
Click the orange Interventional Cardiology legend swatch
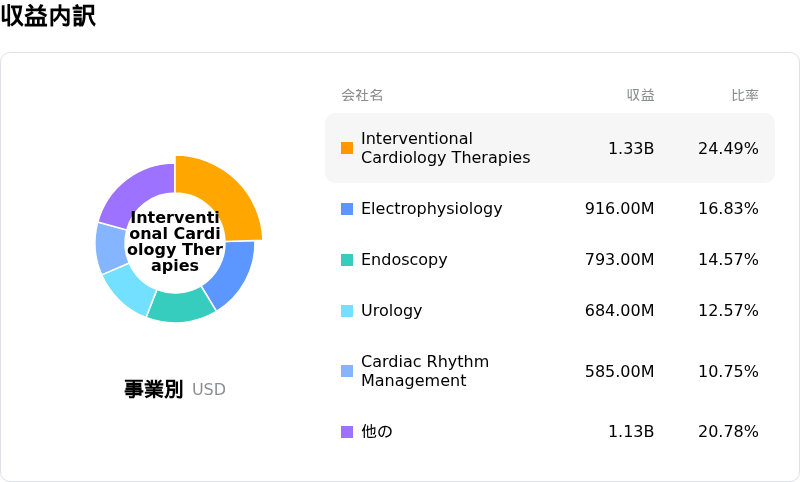click(347, 148)
